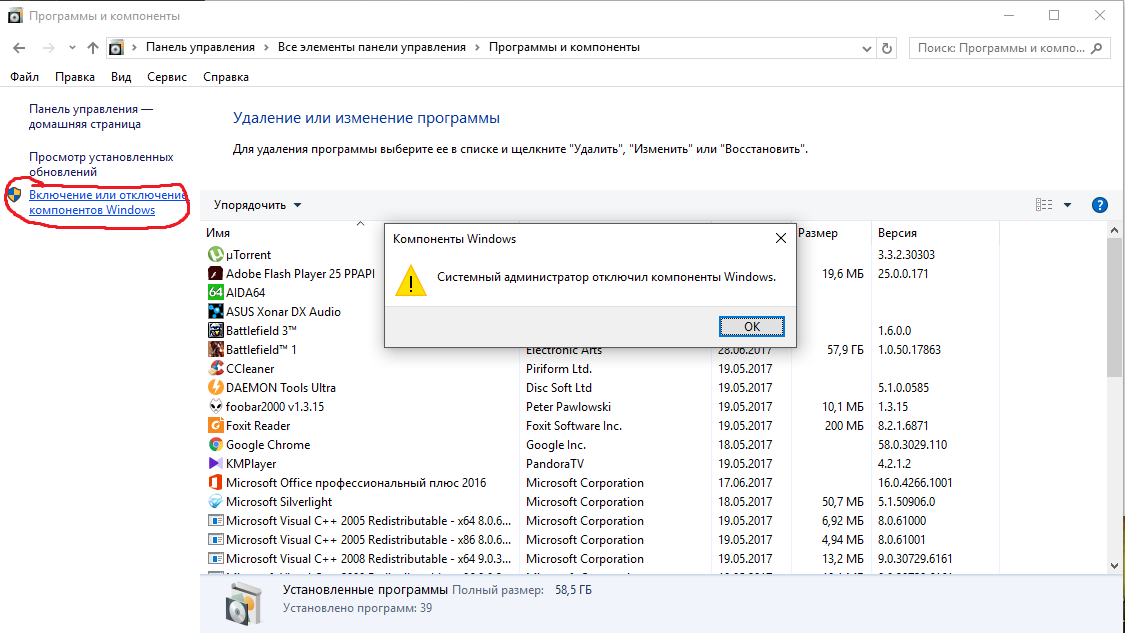Sort list by Размер column header
Viewport: 1125px width, 633px height.
[x=818, y=233]
